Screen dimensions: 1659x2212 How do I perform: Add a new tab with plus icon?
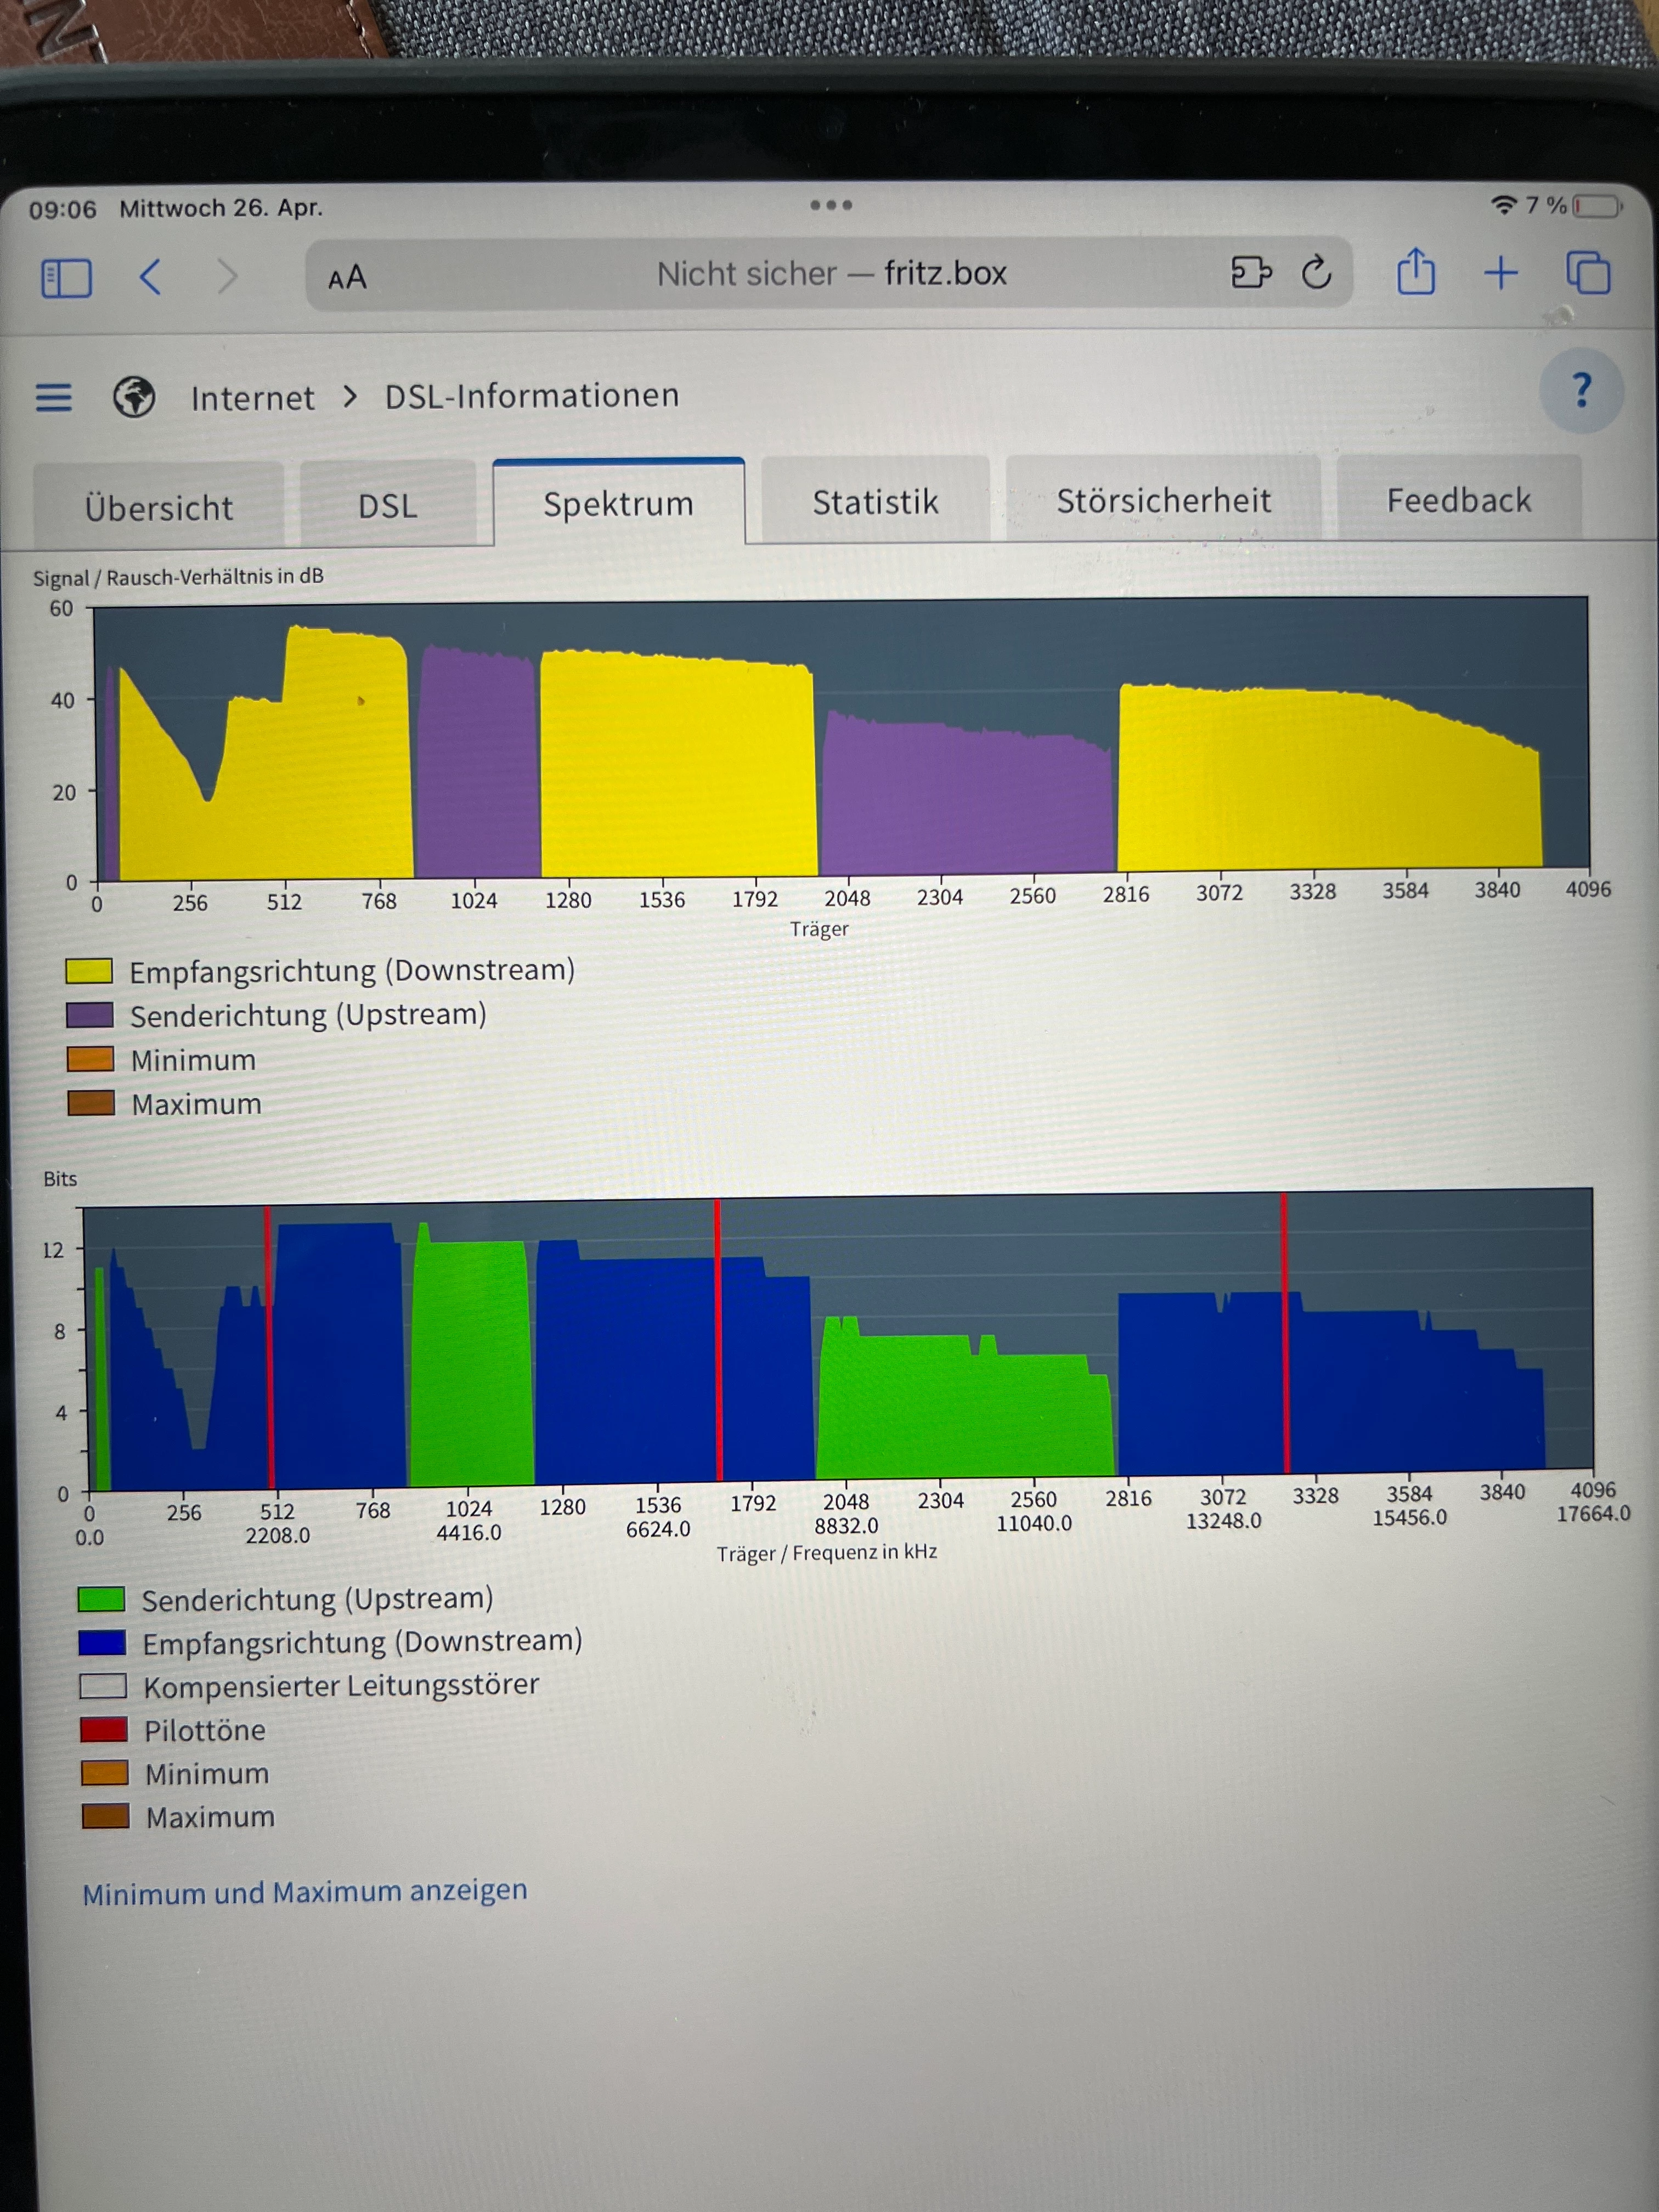1501,272
